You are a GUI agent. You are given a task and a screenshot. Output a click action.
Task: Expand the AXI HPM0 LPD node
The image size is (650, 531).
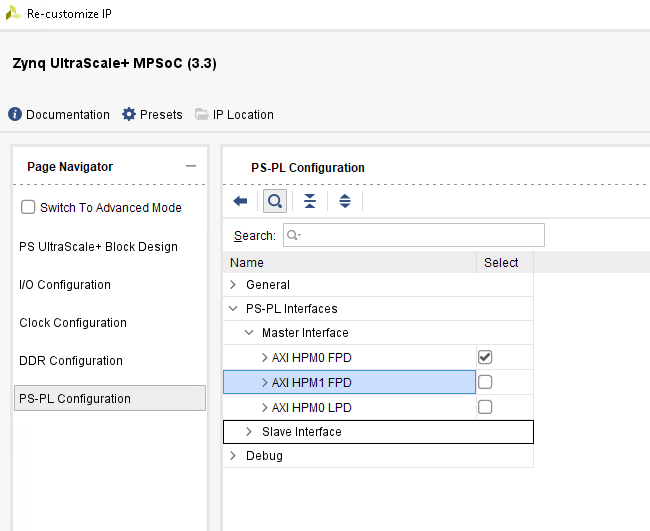click(264, 407)
